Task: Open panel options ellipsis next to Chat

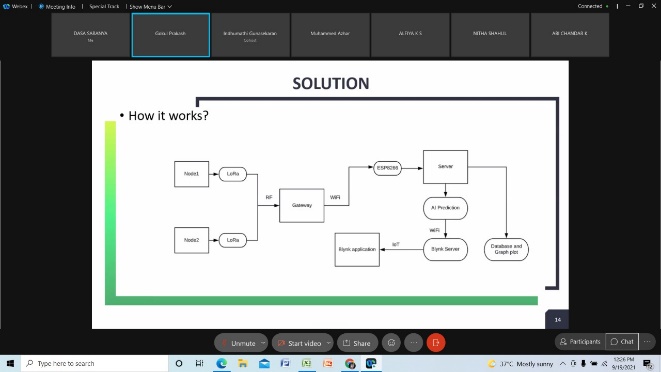Action: point(647,342)
